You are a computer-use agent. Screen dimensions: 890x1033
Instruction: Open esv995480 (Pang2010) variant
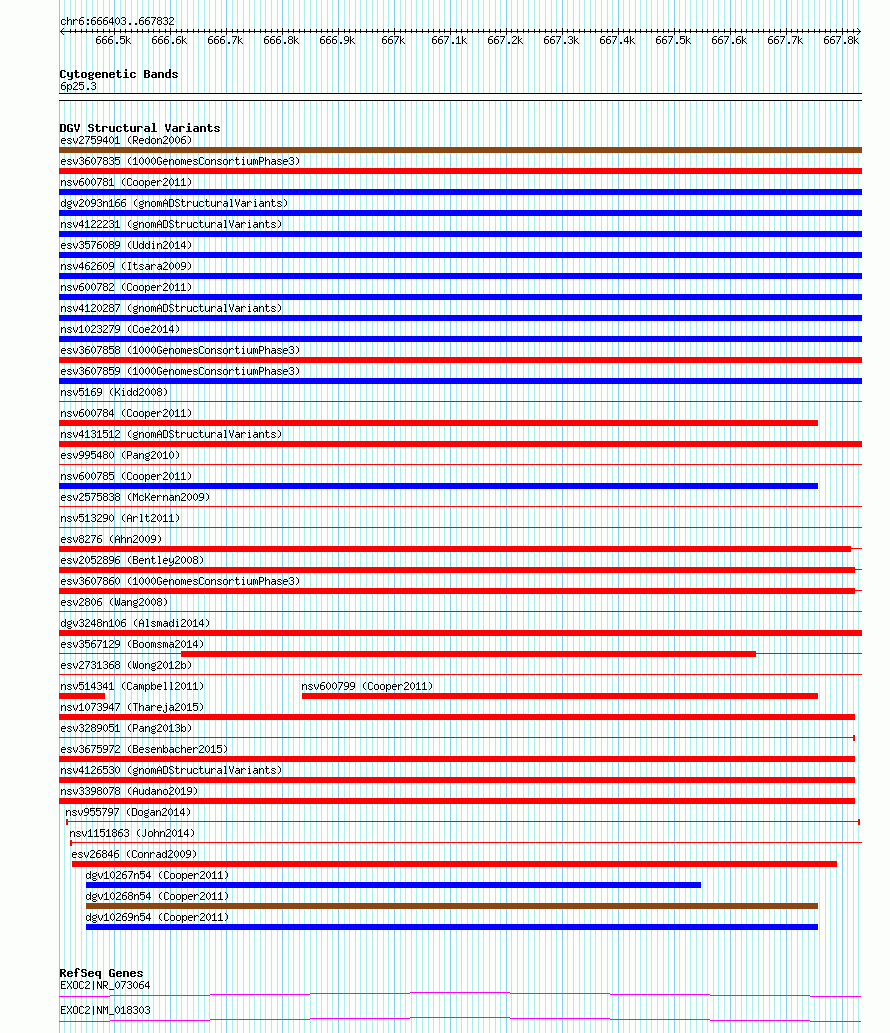[x=120, y=456]
